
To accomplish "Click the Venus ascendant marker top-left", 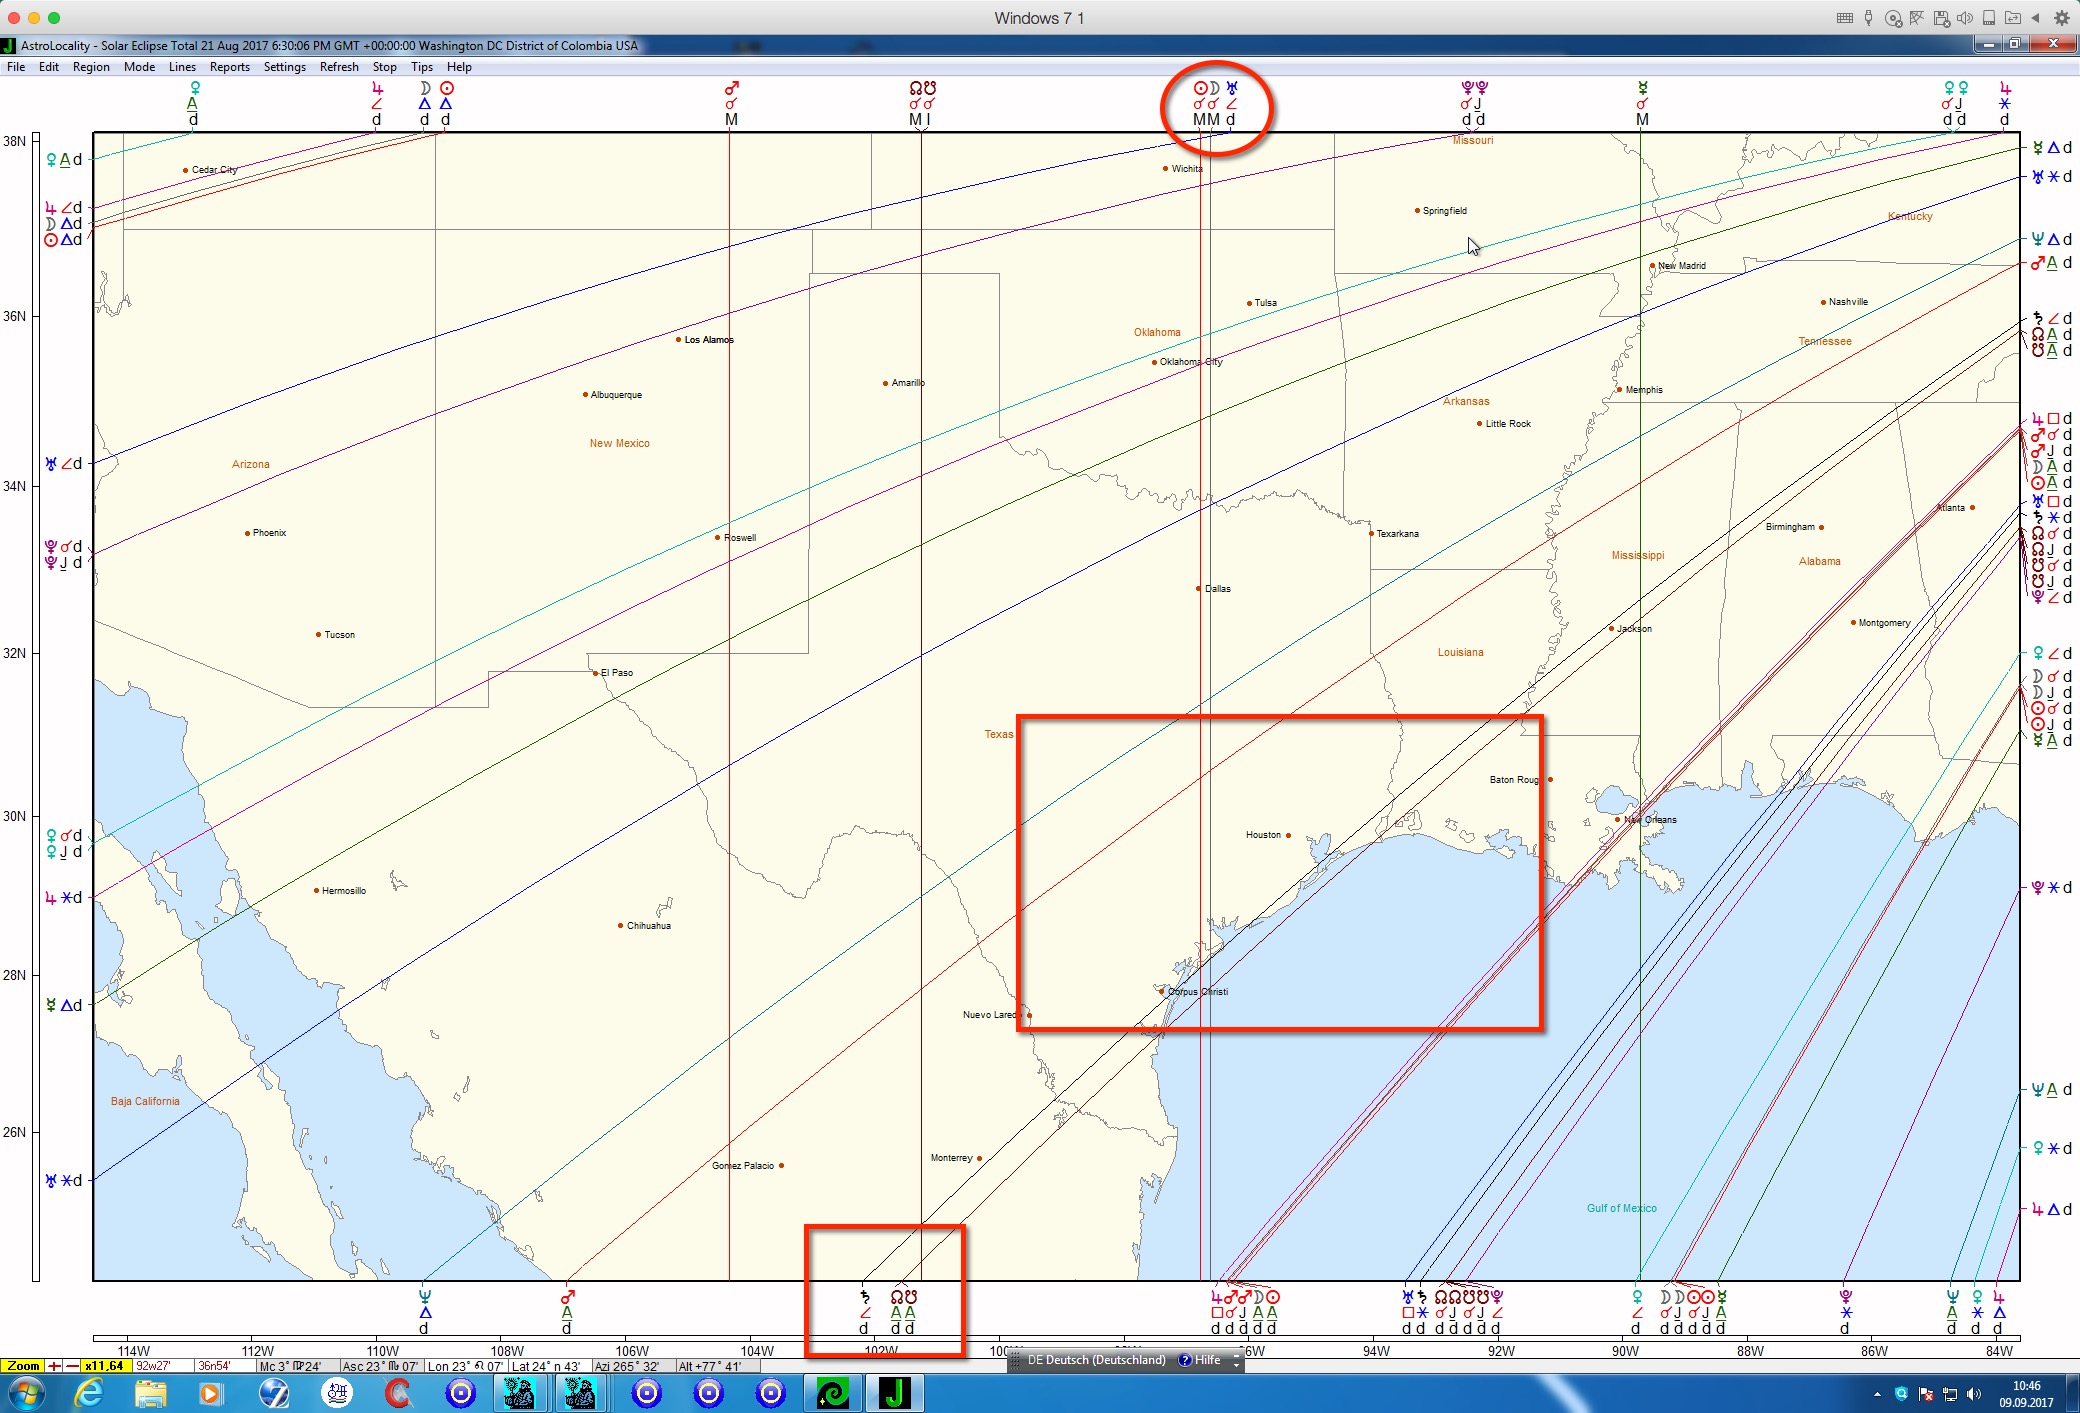I will pyautogui.click(x=194, y=89).
